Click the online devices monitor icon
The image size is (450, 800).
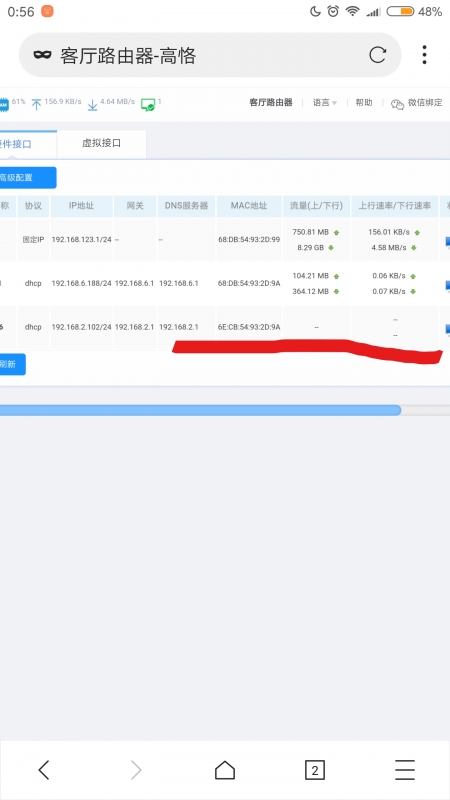[x=148, y=105]
